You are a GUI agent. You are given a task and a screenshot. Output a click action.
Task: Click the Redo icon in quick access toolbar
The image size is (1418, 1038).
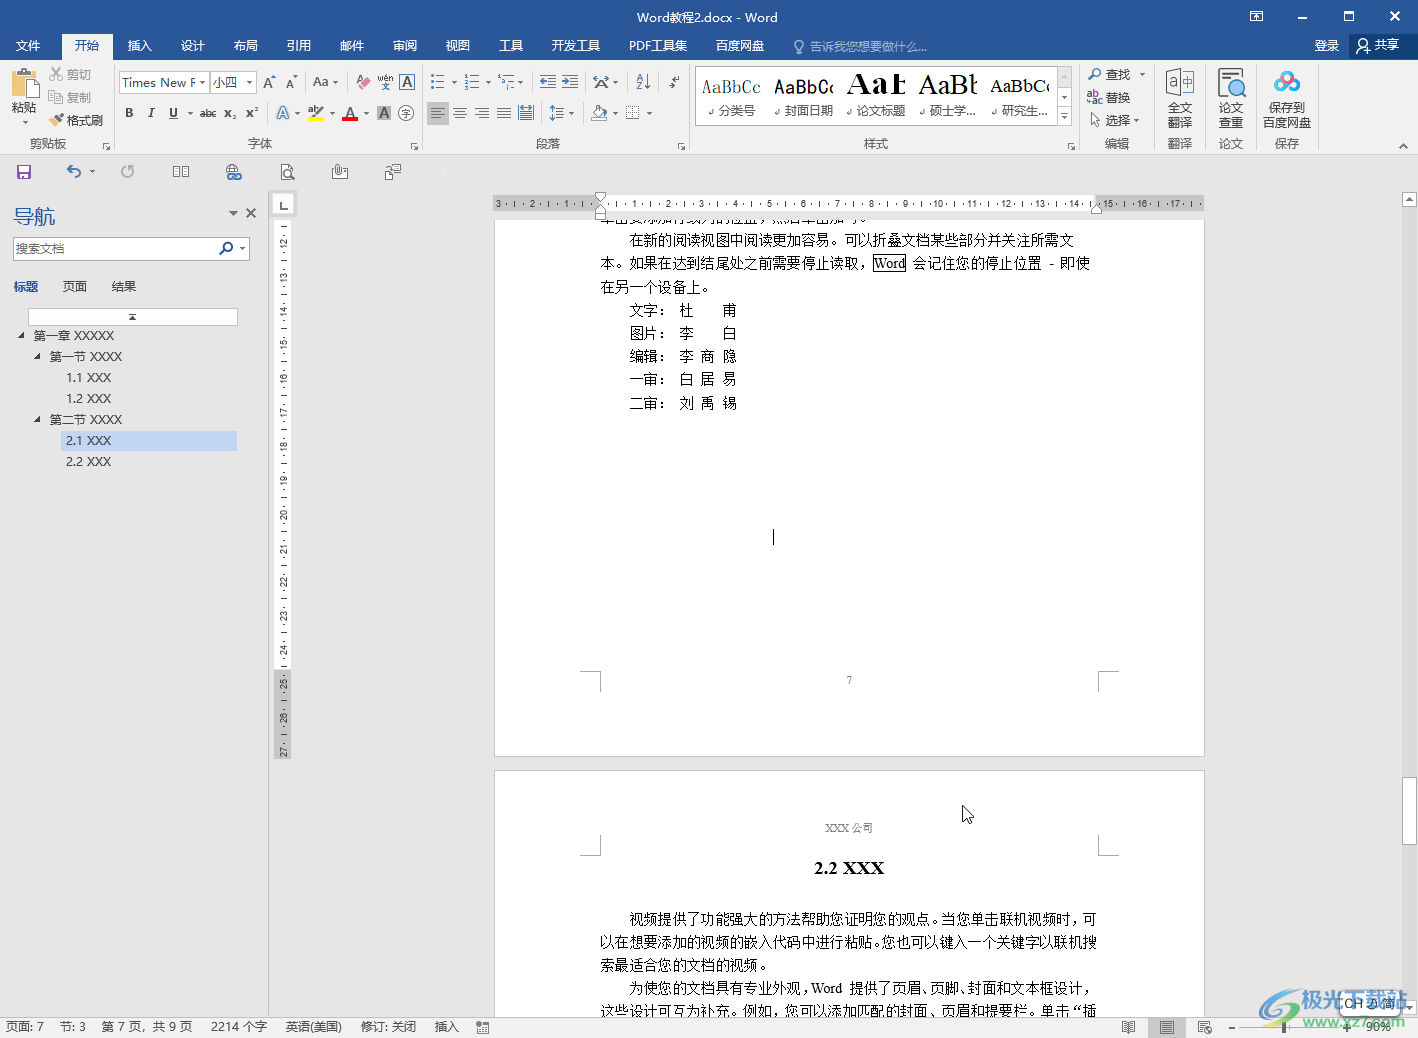(x=127, y=172)
